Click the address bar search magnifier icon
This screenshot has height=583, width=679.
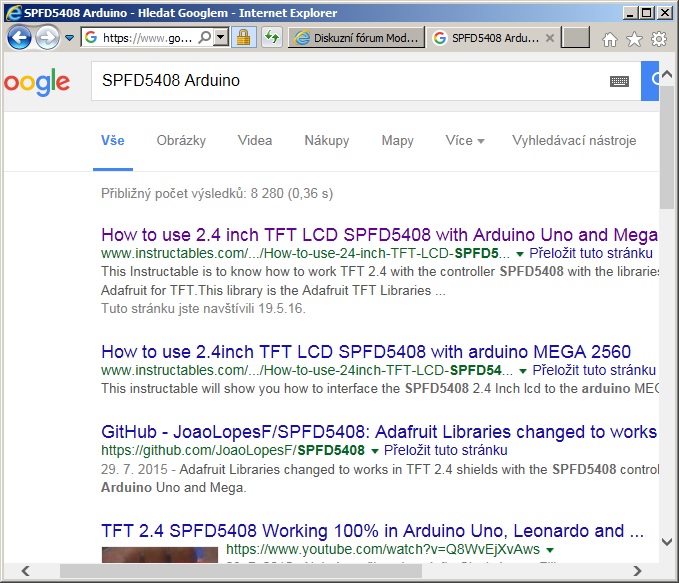(x=204, y=38)
